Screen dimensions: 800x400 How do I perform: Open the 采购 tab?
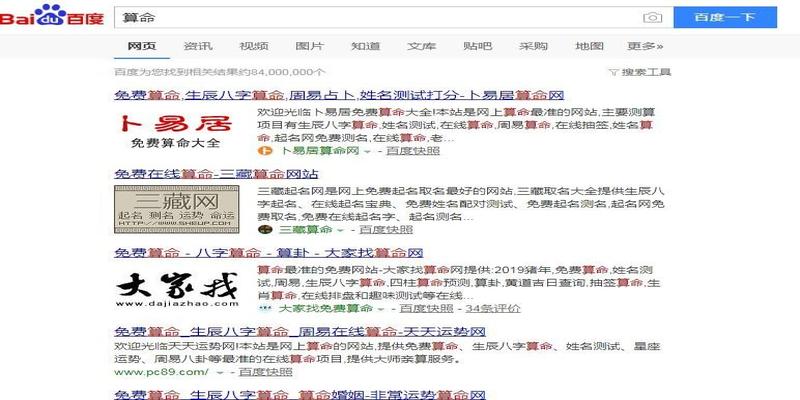[x=533, y=46]
